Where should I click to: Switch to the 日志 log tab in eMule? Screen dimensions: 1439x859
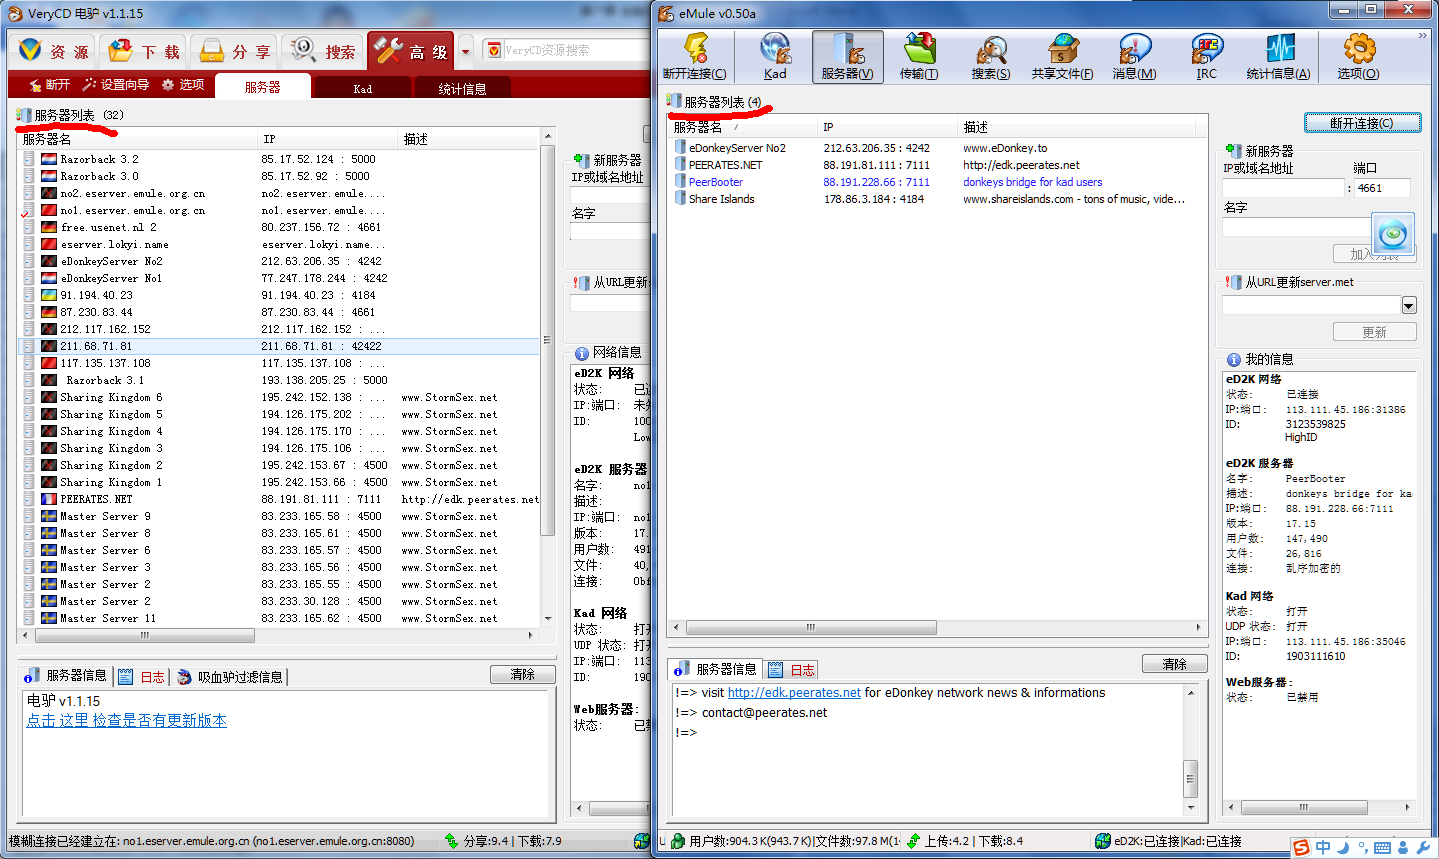pos(790,670)
